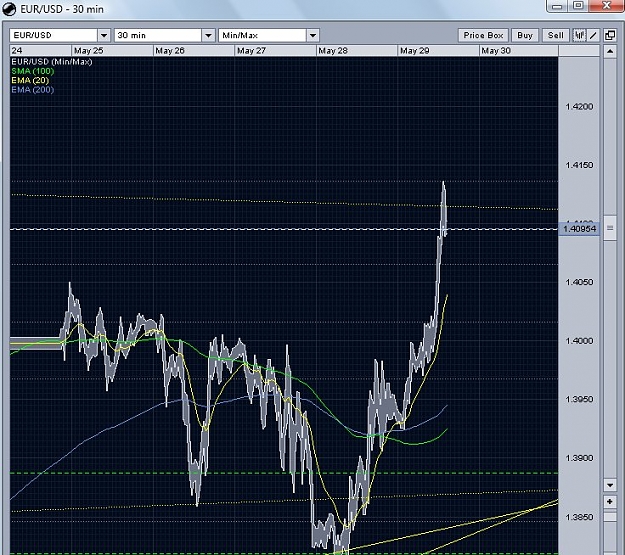
Task: Click the zoom slider handle below the plus button
Action: point(610,517)
